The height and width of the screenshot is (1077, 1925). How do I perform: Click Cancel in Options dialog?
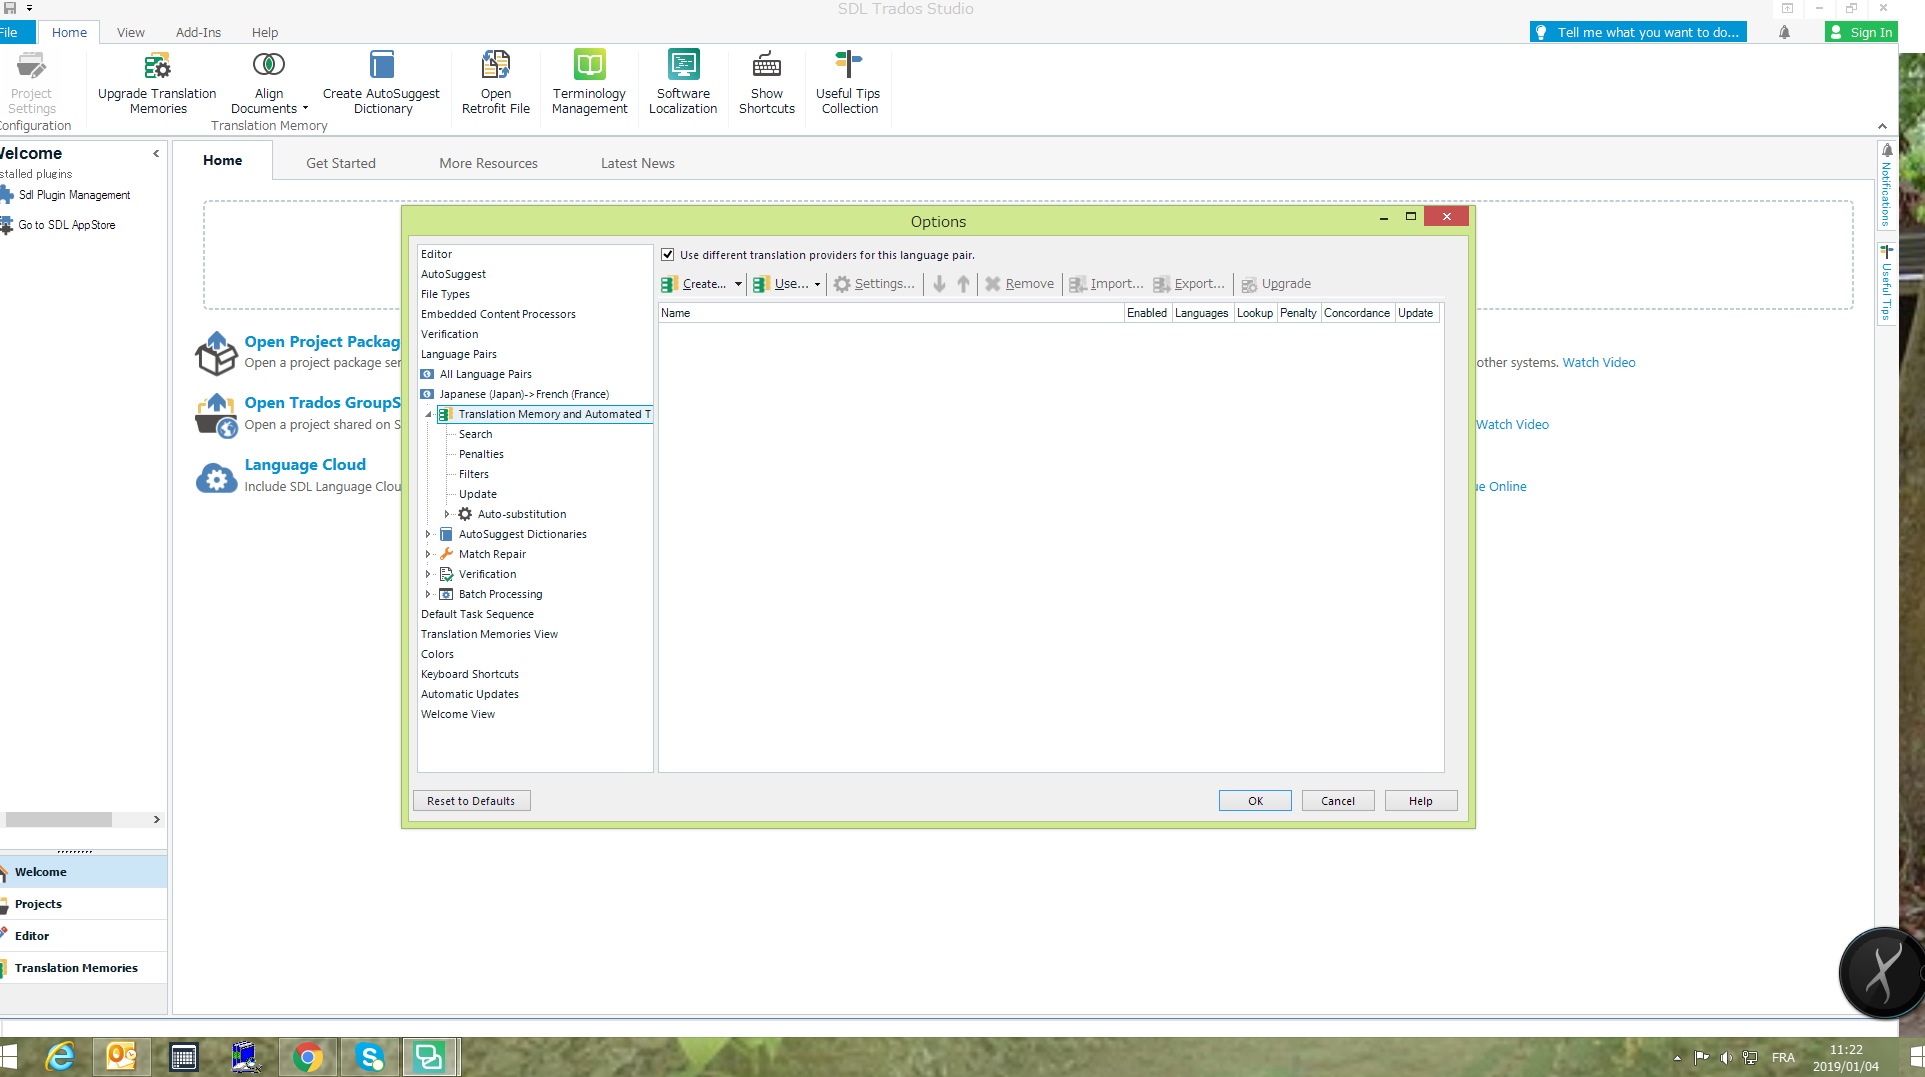(x=1338, y=801)
